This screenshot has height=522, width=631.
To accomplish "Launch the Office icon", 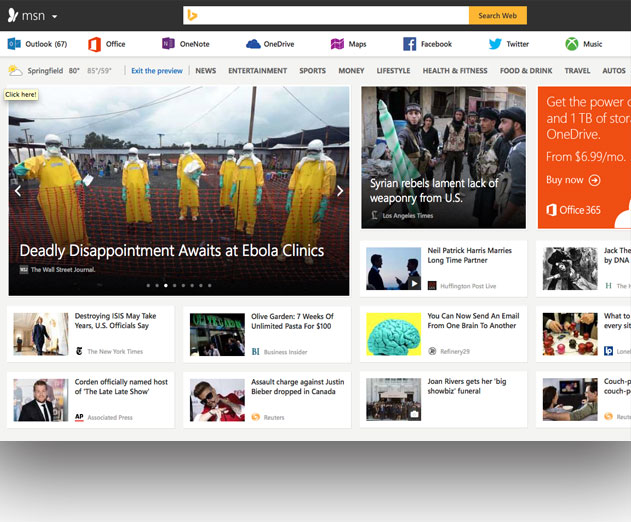I will coord(95,44).
